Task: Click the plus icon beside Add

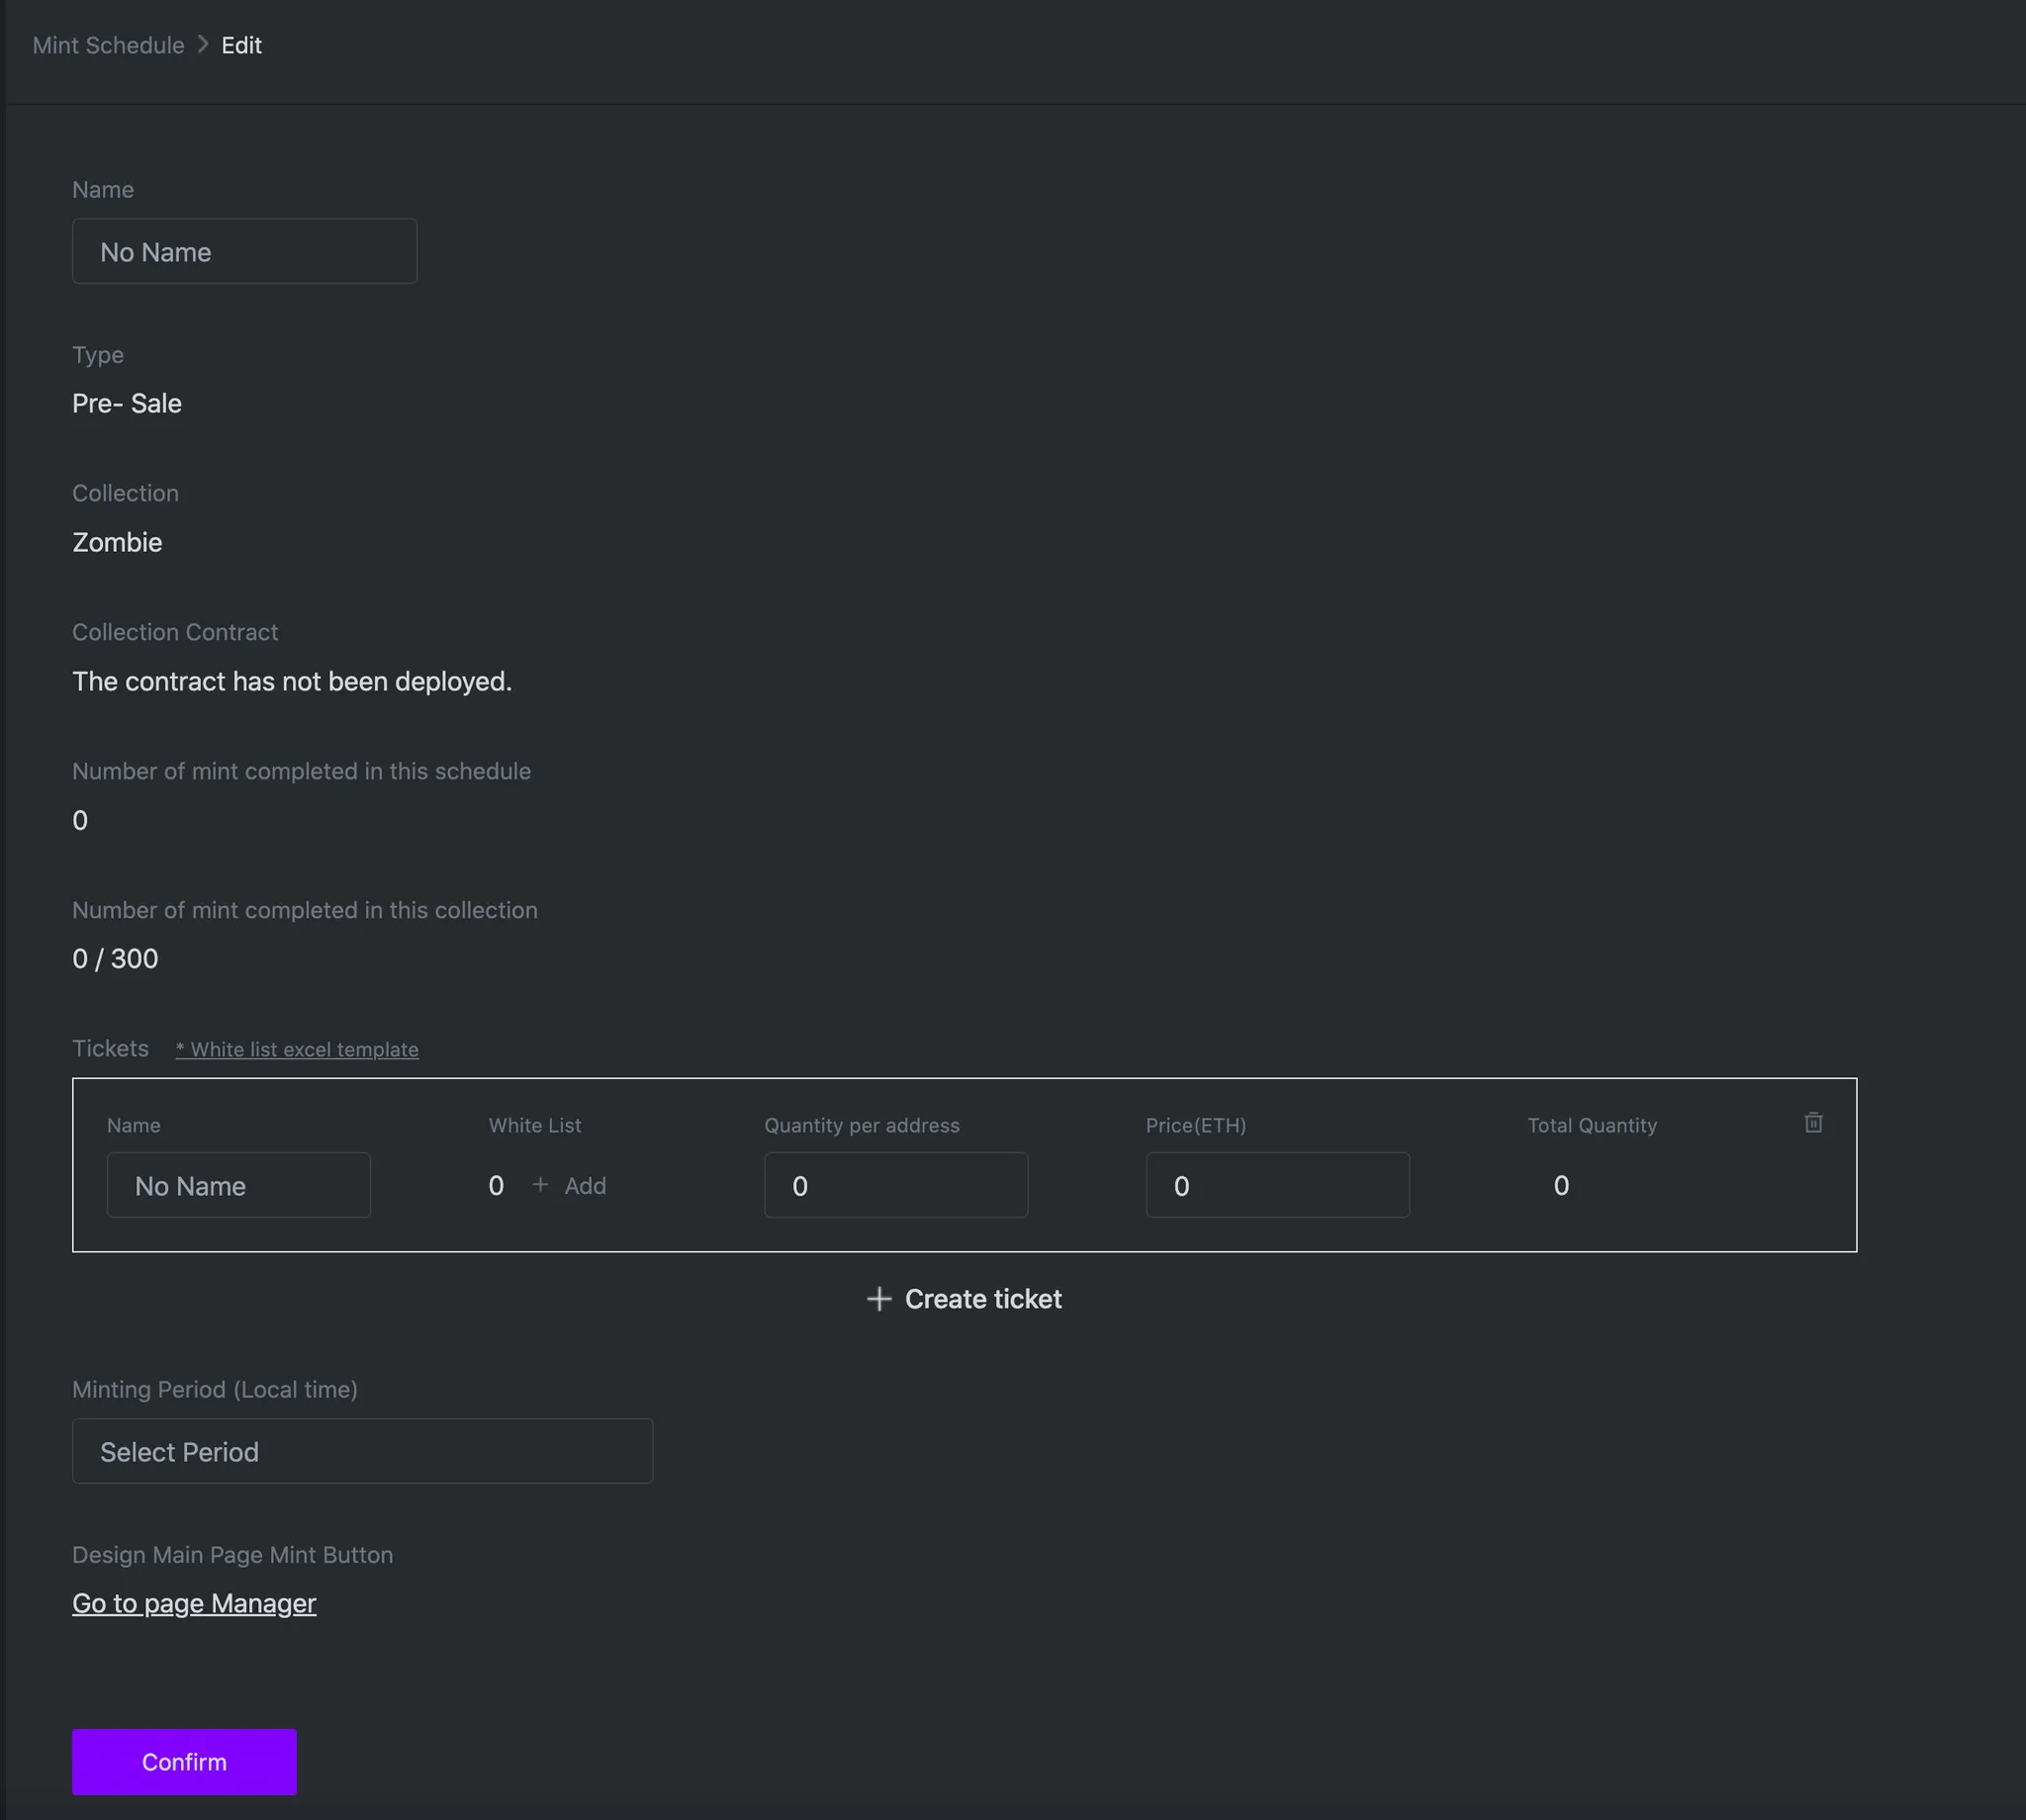Action: click(x=540, y=1185)
